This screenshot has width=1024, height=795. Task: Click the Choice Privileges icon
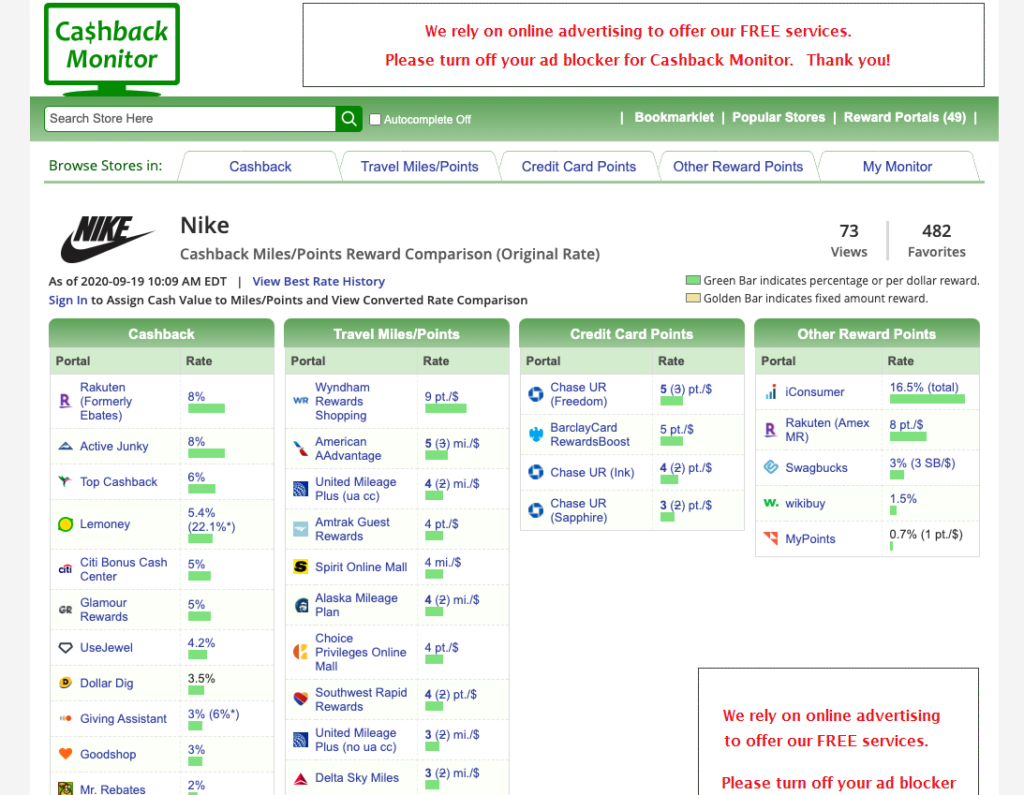(300, 652)
